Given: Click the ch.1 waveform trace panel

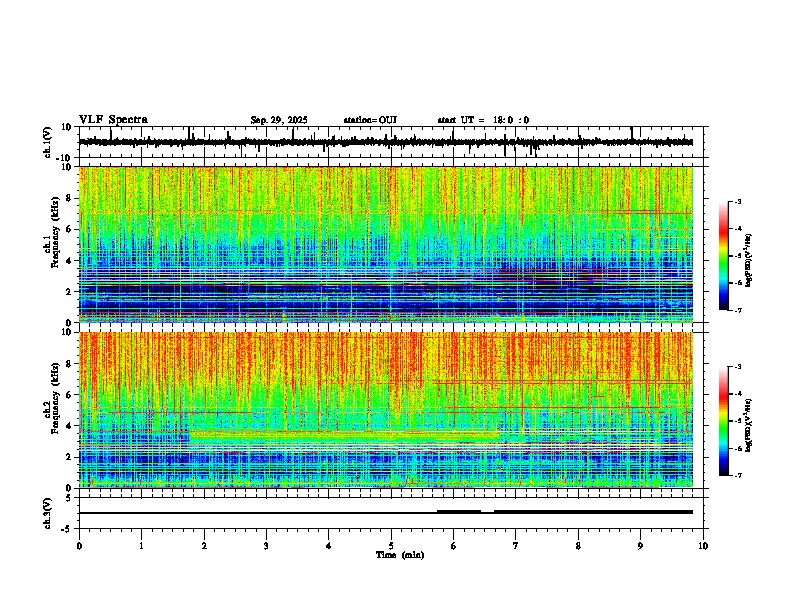Looking at the screenshot, I should pyautogui.click(x=393, y=142).
